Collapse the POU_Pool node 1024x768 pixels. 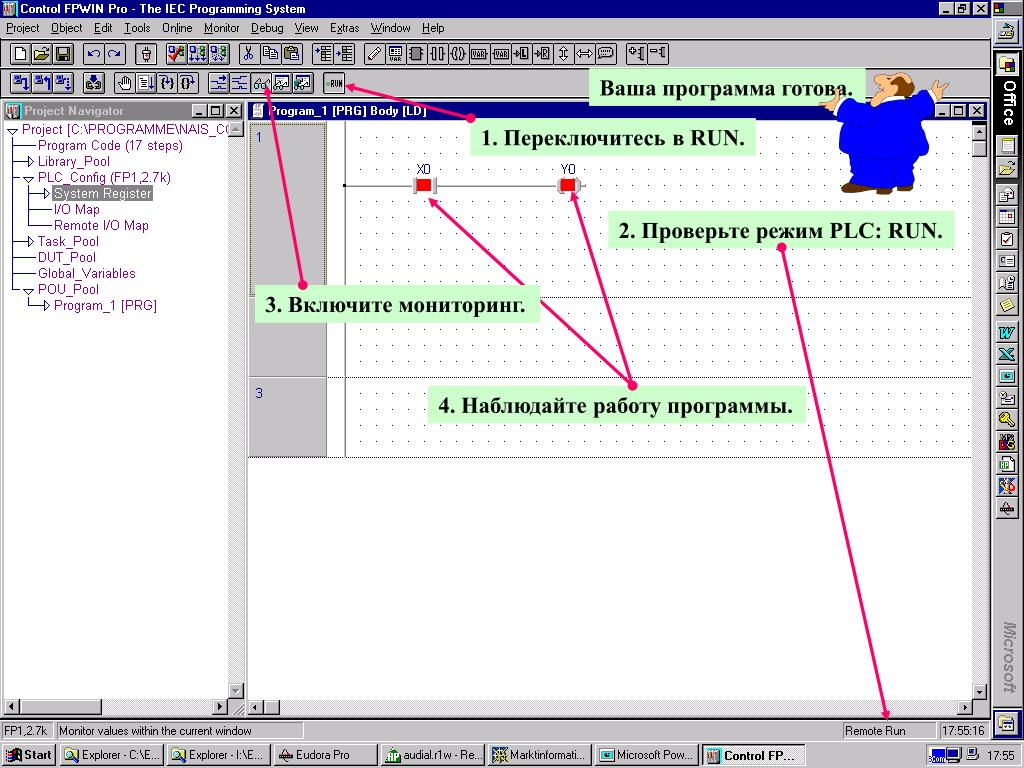29,291
